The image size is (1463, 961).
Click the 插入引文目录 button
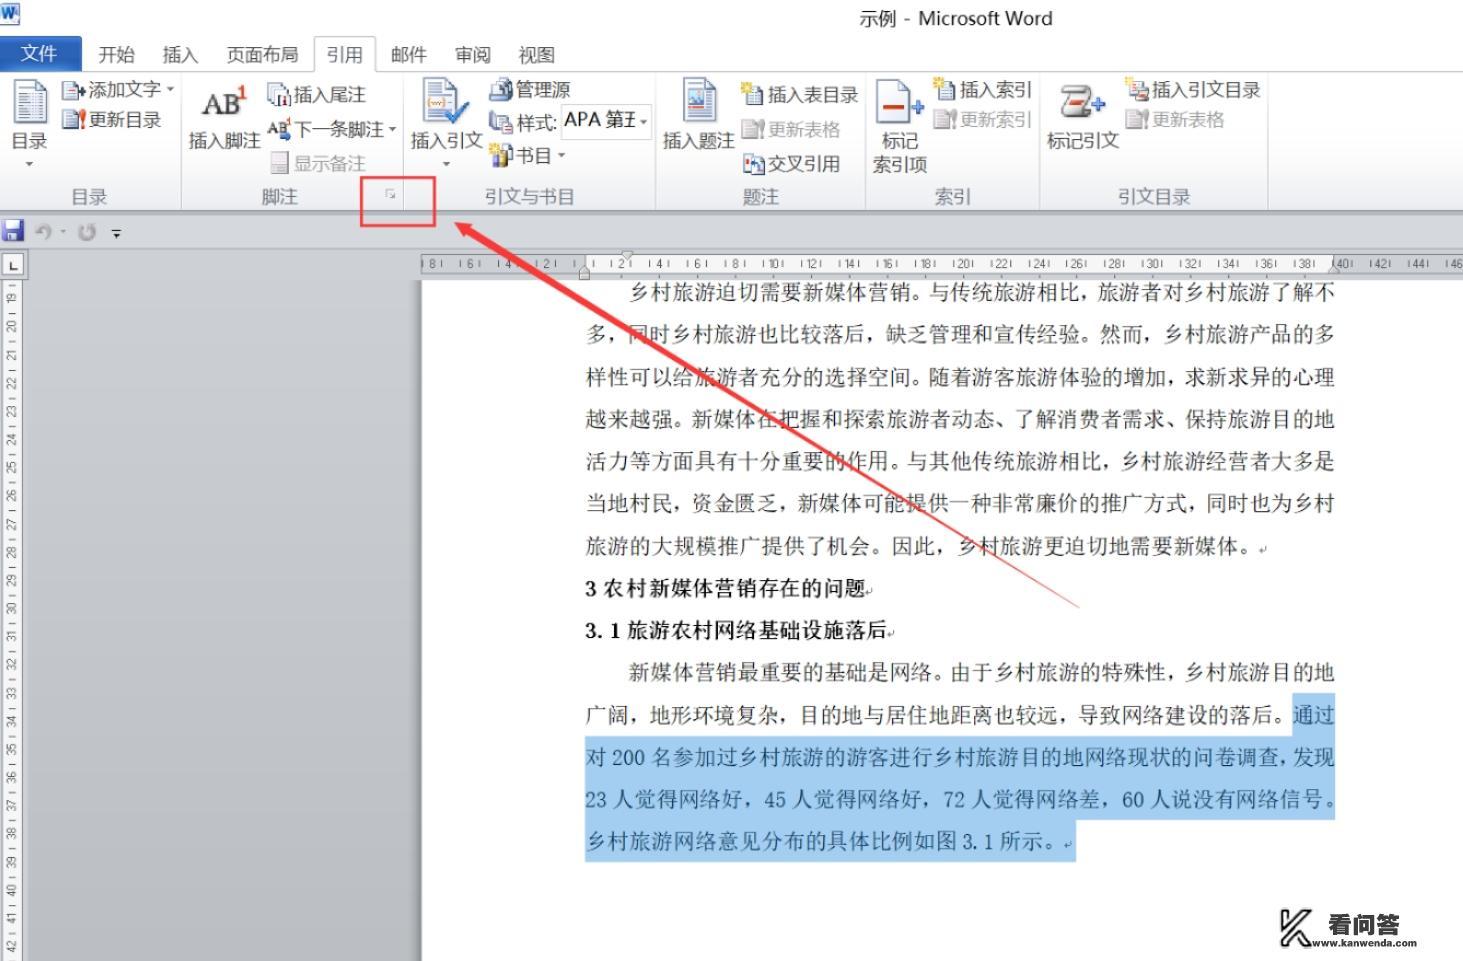click(1192, 89)
